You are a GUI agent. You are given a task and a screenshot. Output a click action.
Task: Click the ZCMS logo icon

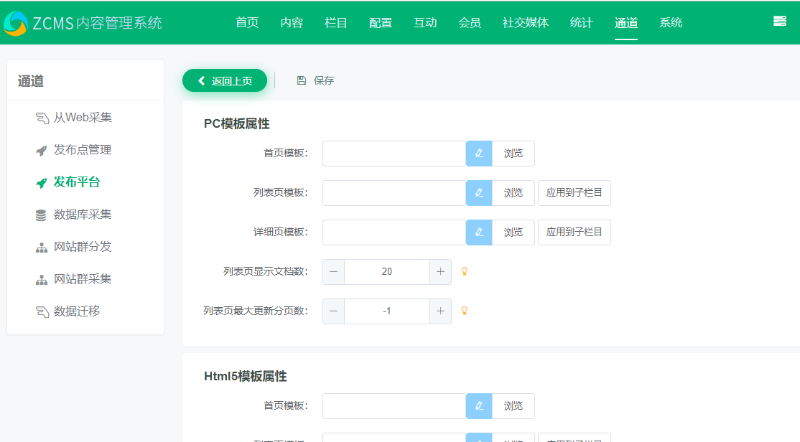tap(16, 22)
